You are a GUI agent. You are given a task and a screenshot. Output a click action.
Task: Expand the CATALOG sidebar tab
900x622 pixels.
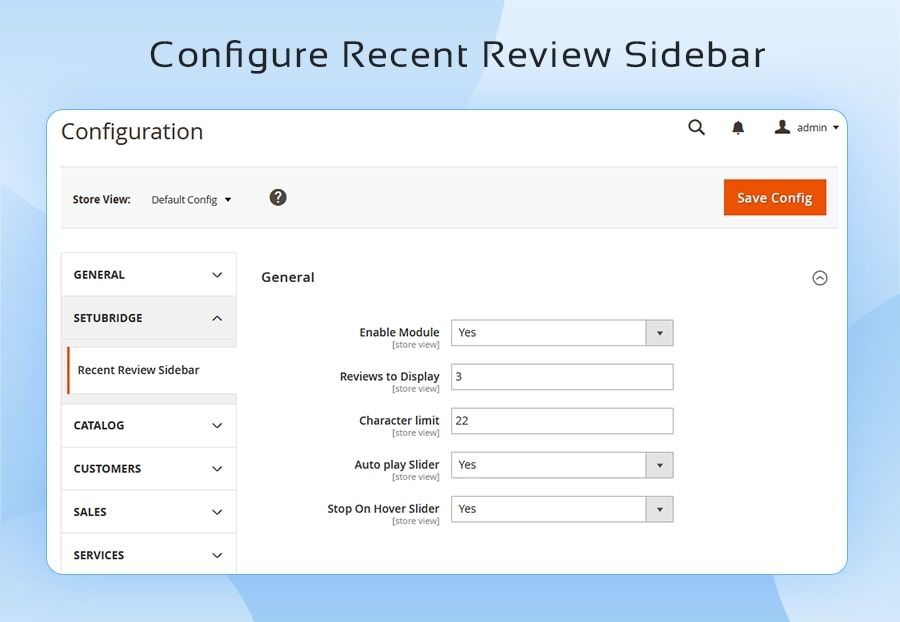coord(148,425)
